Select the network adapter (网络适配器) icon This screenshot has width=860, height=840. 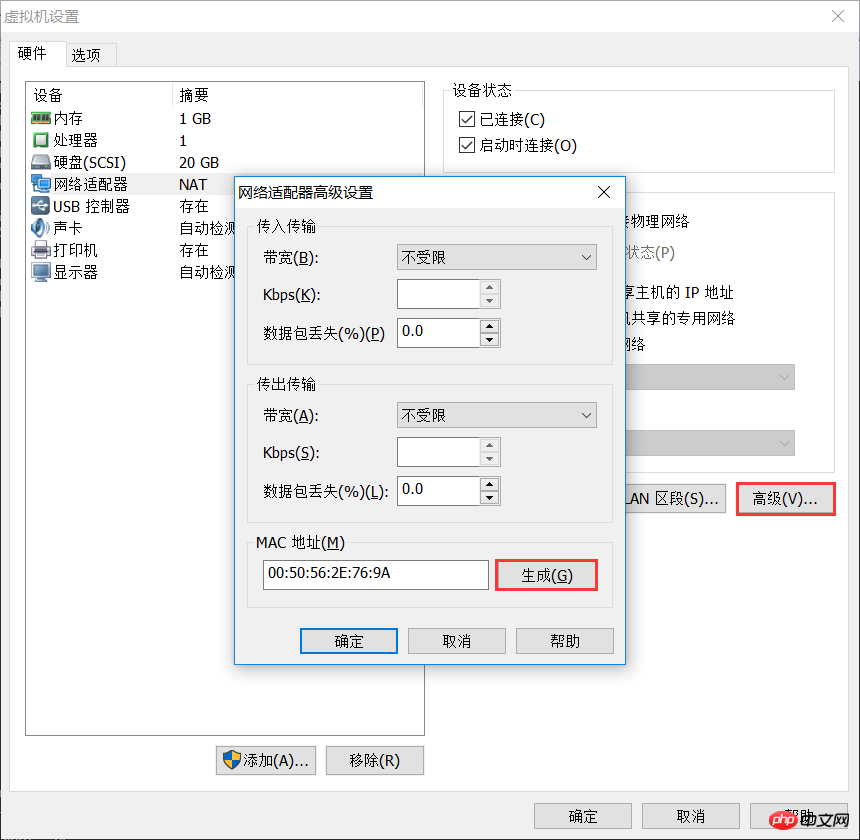tap(41, 184)
